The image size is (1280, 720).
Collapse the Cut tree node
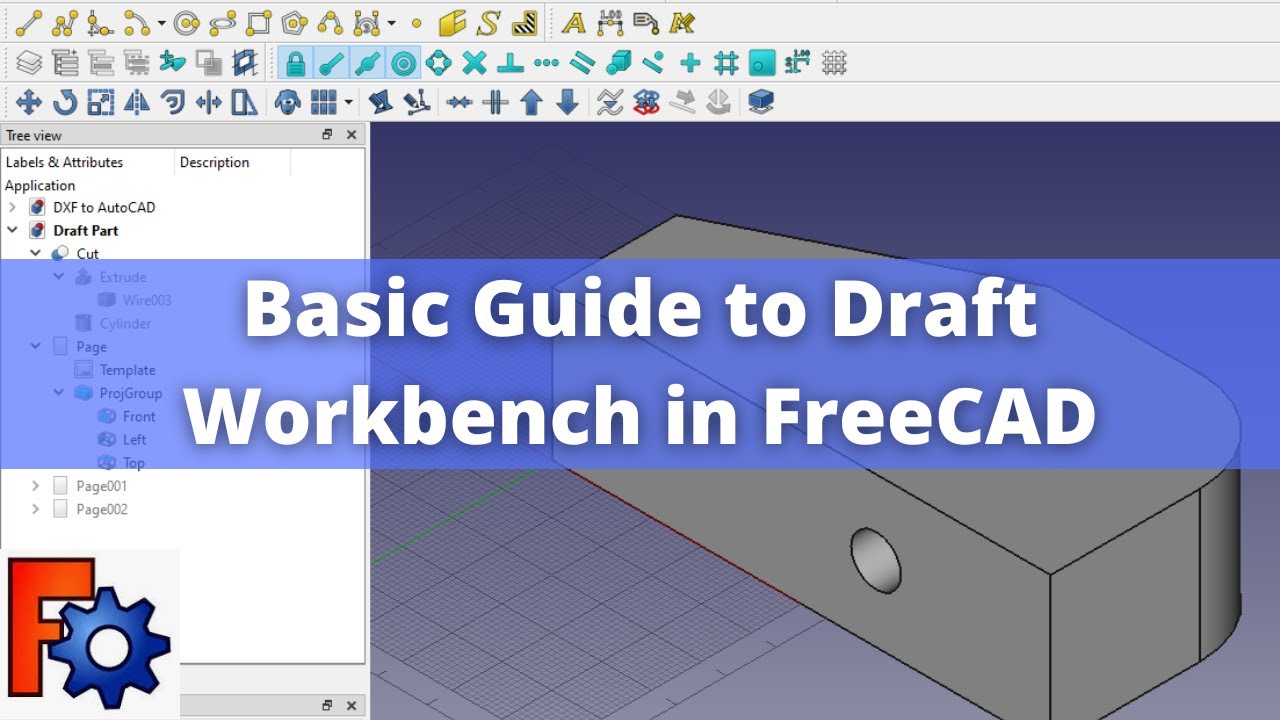[35, 253]
